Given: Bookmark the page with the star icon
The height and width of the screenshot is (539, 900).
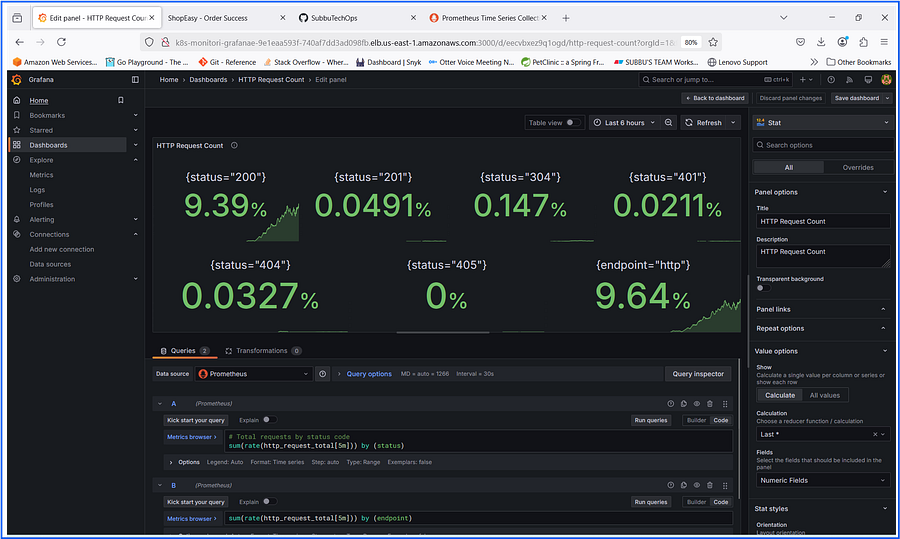Looking at the screenshot, I should click(713, 42).
